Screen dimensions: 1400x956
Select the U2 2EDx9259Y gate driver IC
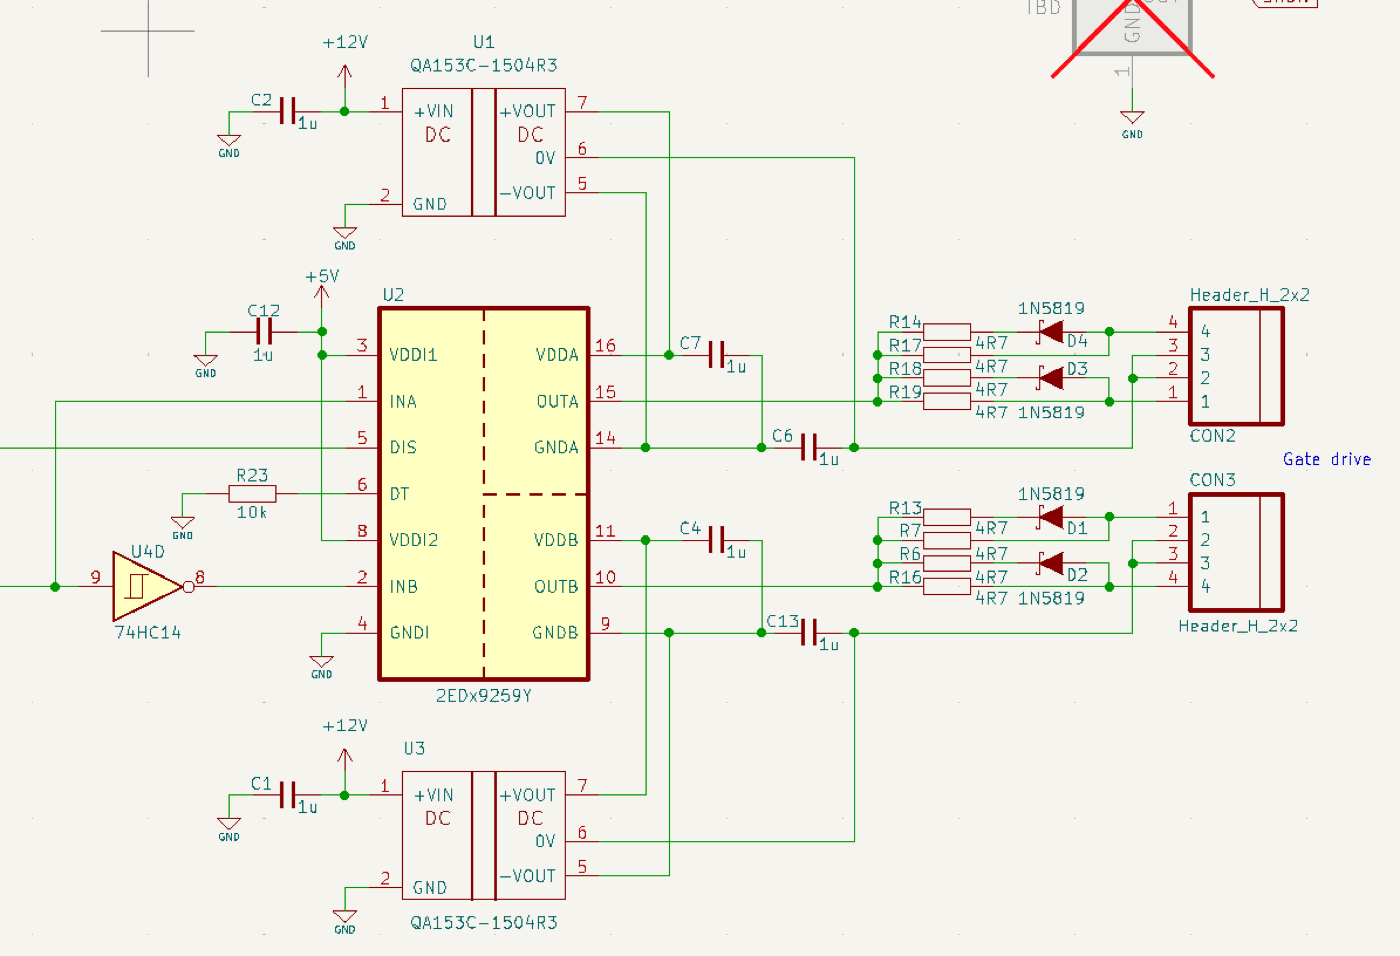(x=484, y=494)
